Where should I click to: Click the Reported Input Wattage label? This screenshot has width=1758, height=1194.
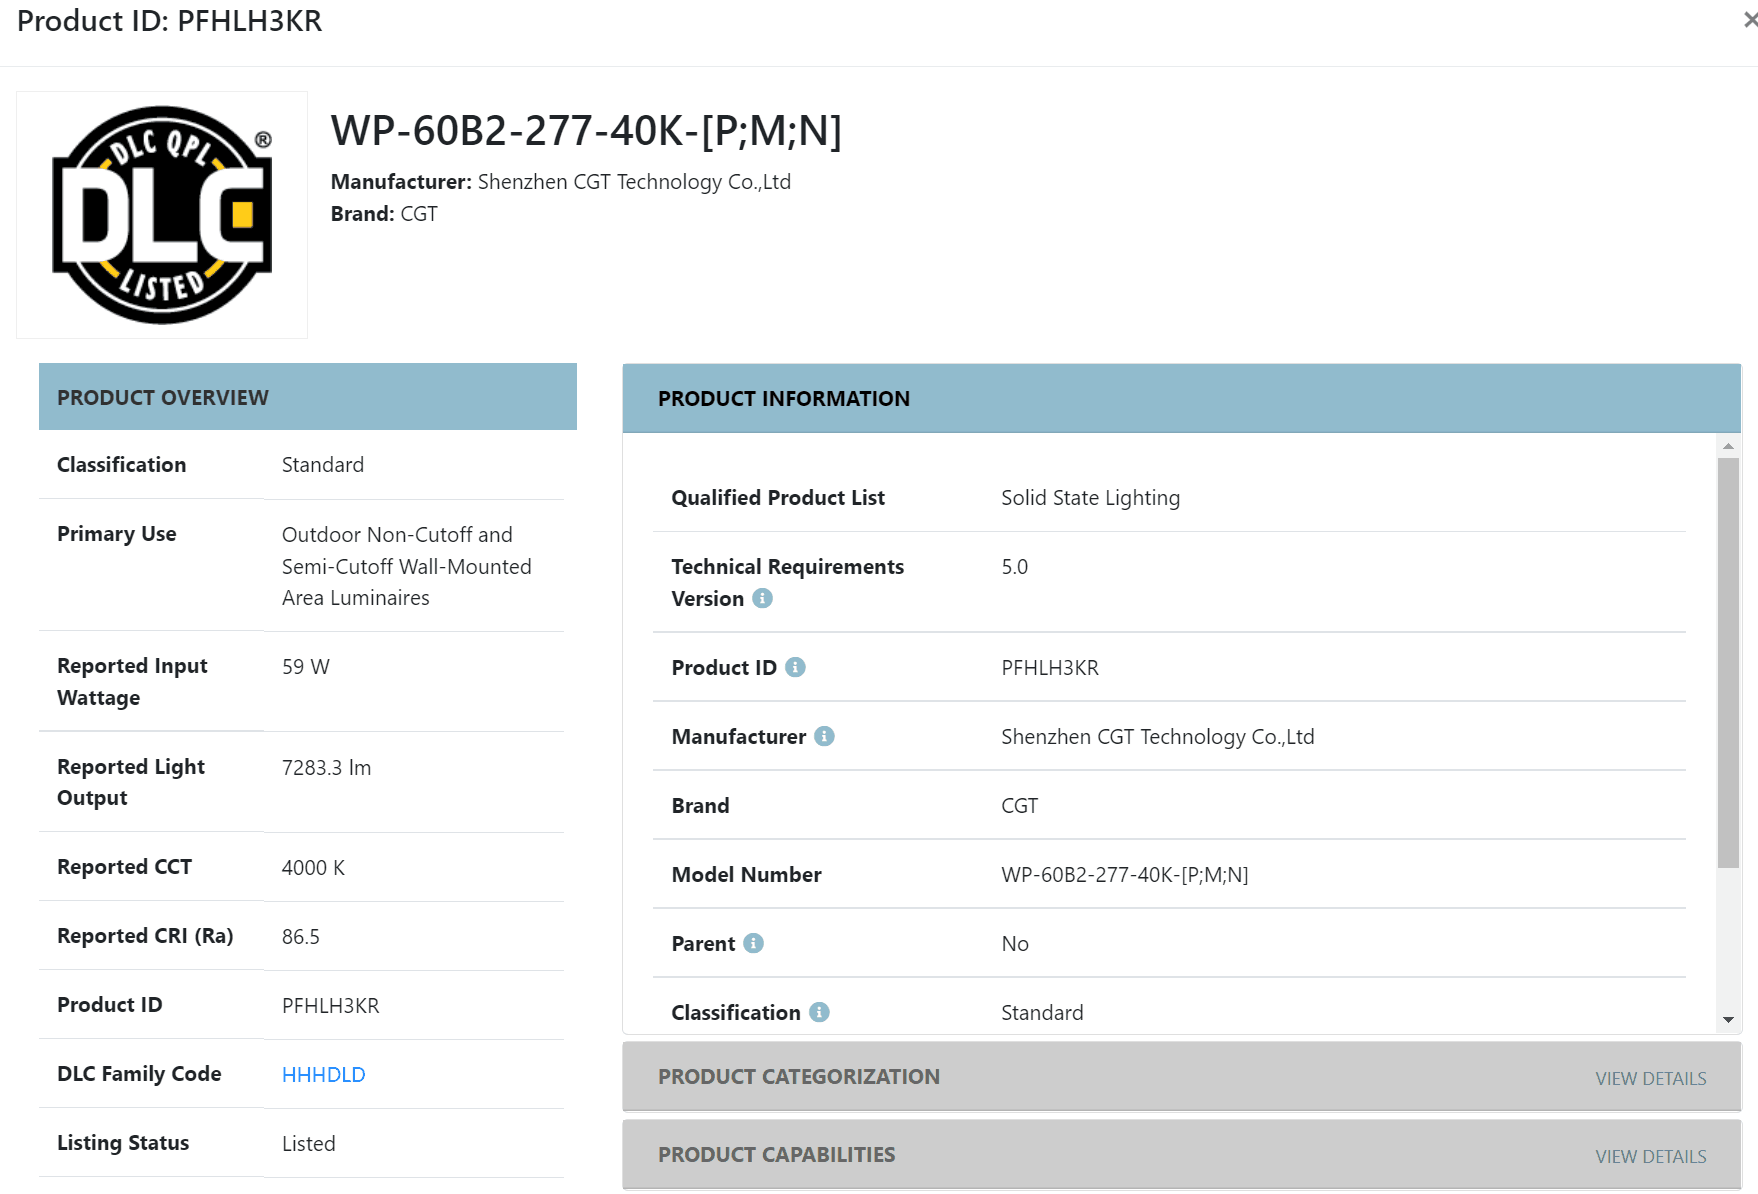[132, 682]
